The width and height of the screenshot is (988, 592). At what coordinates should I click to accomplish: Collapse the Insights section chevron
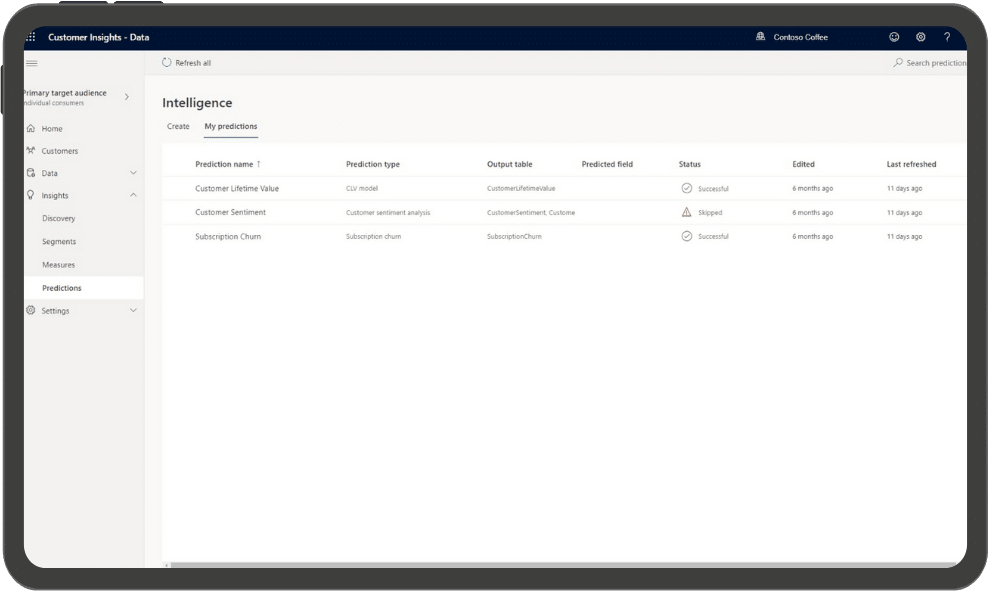(x=133, y=195)
